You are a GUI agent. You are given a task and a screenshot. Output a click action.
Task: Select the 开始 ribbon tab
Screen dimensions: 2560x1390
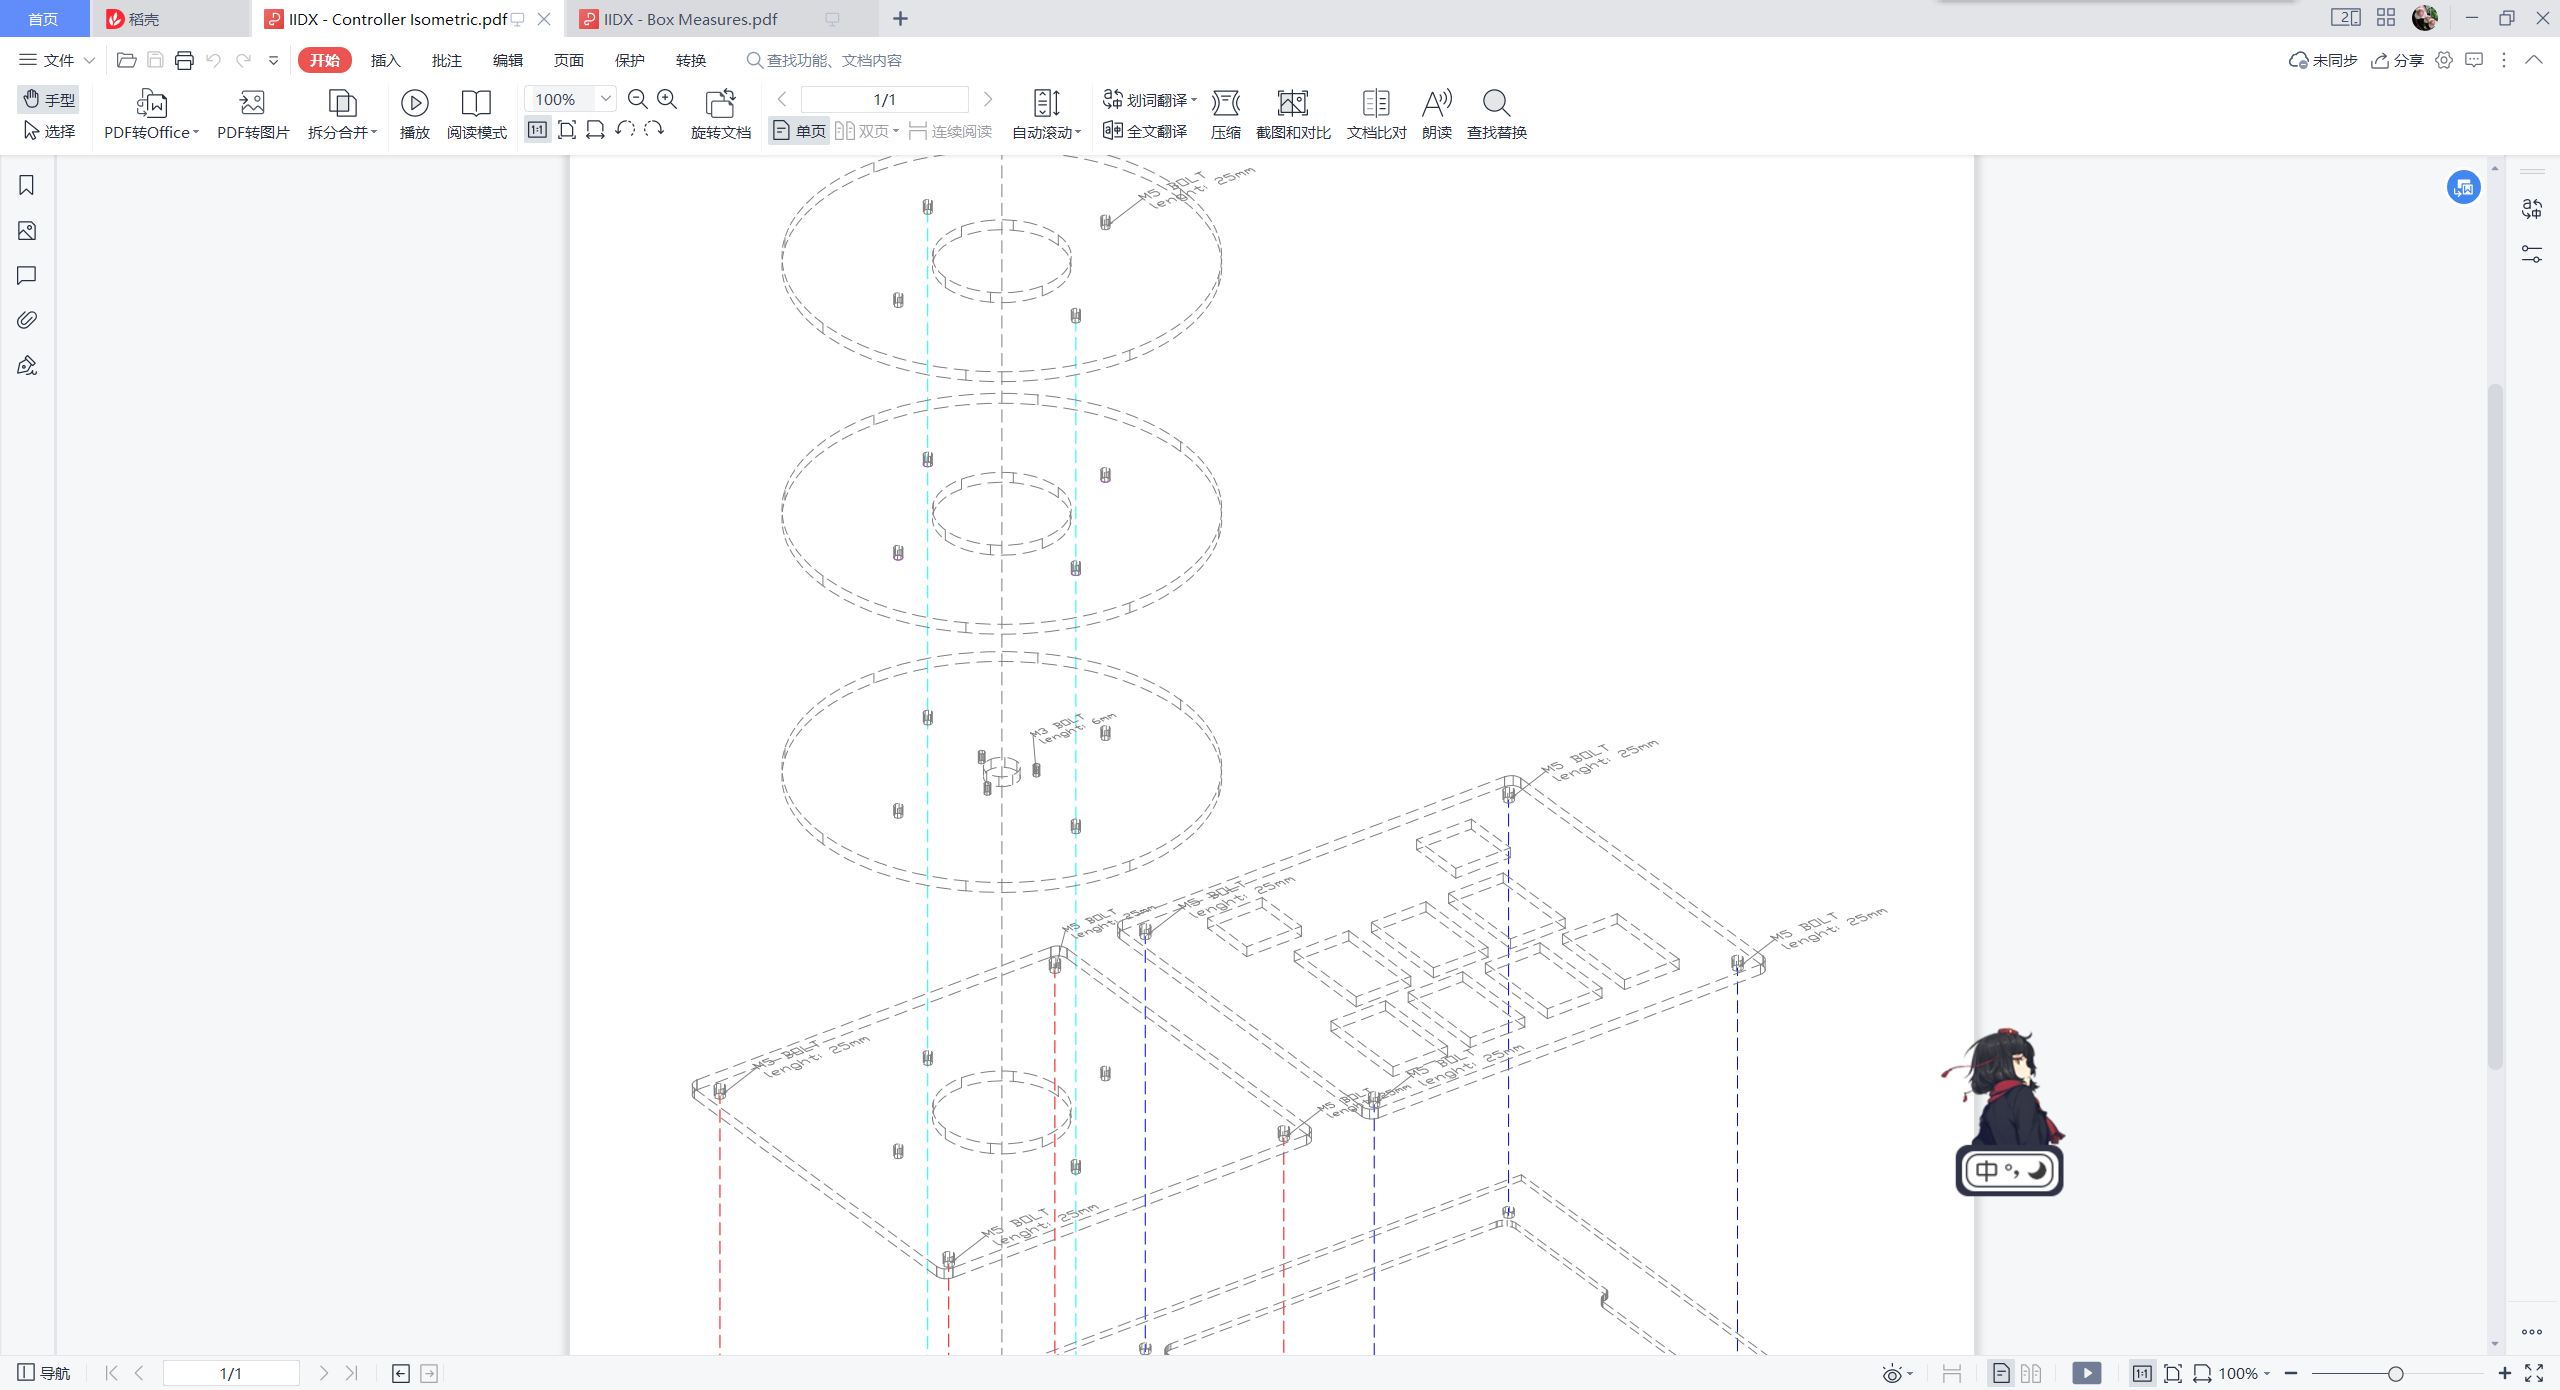coord(324,60)
